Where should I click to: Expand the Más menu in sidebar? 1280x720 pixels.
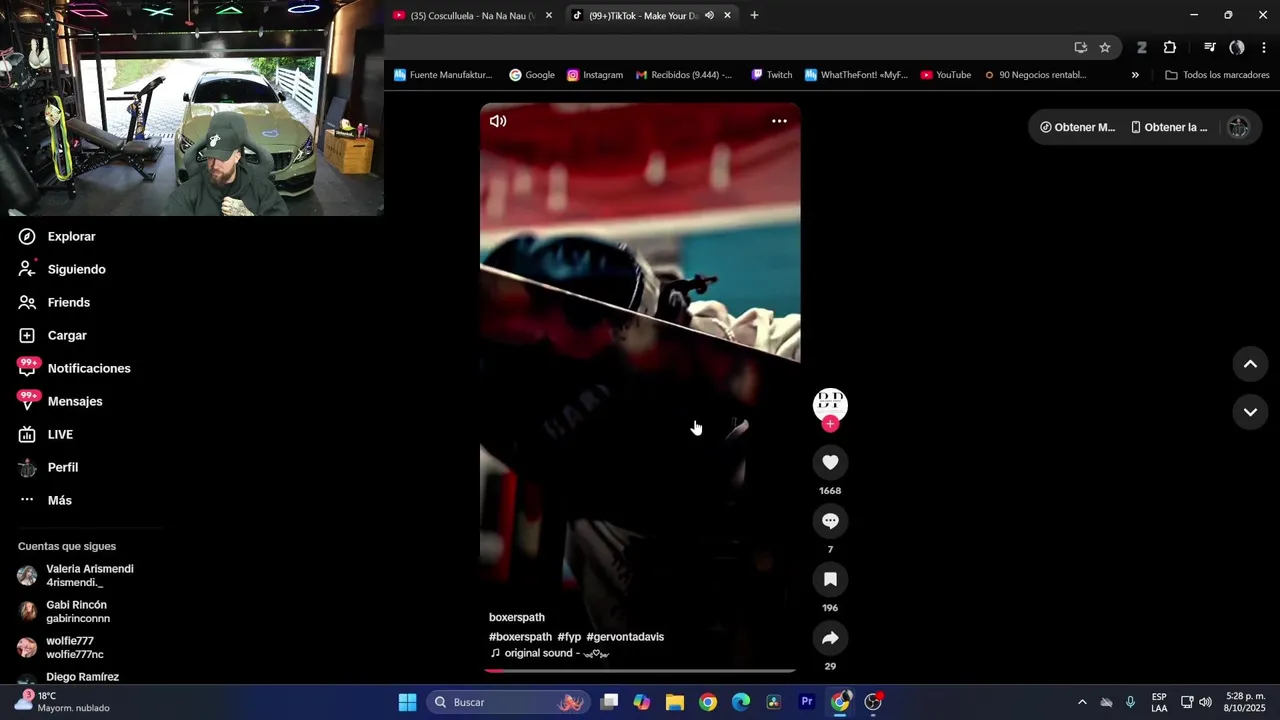(x=46, y=501)
